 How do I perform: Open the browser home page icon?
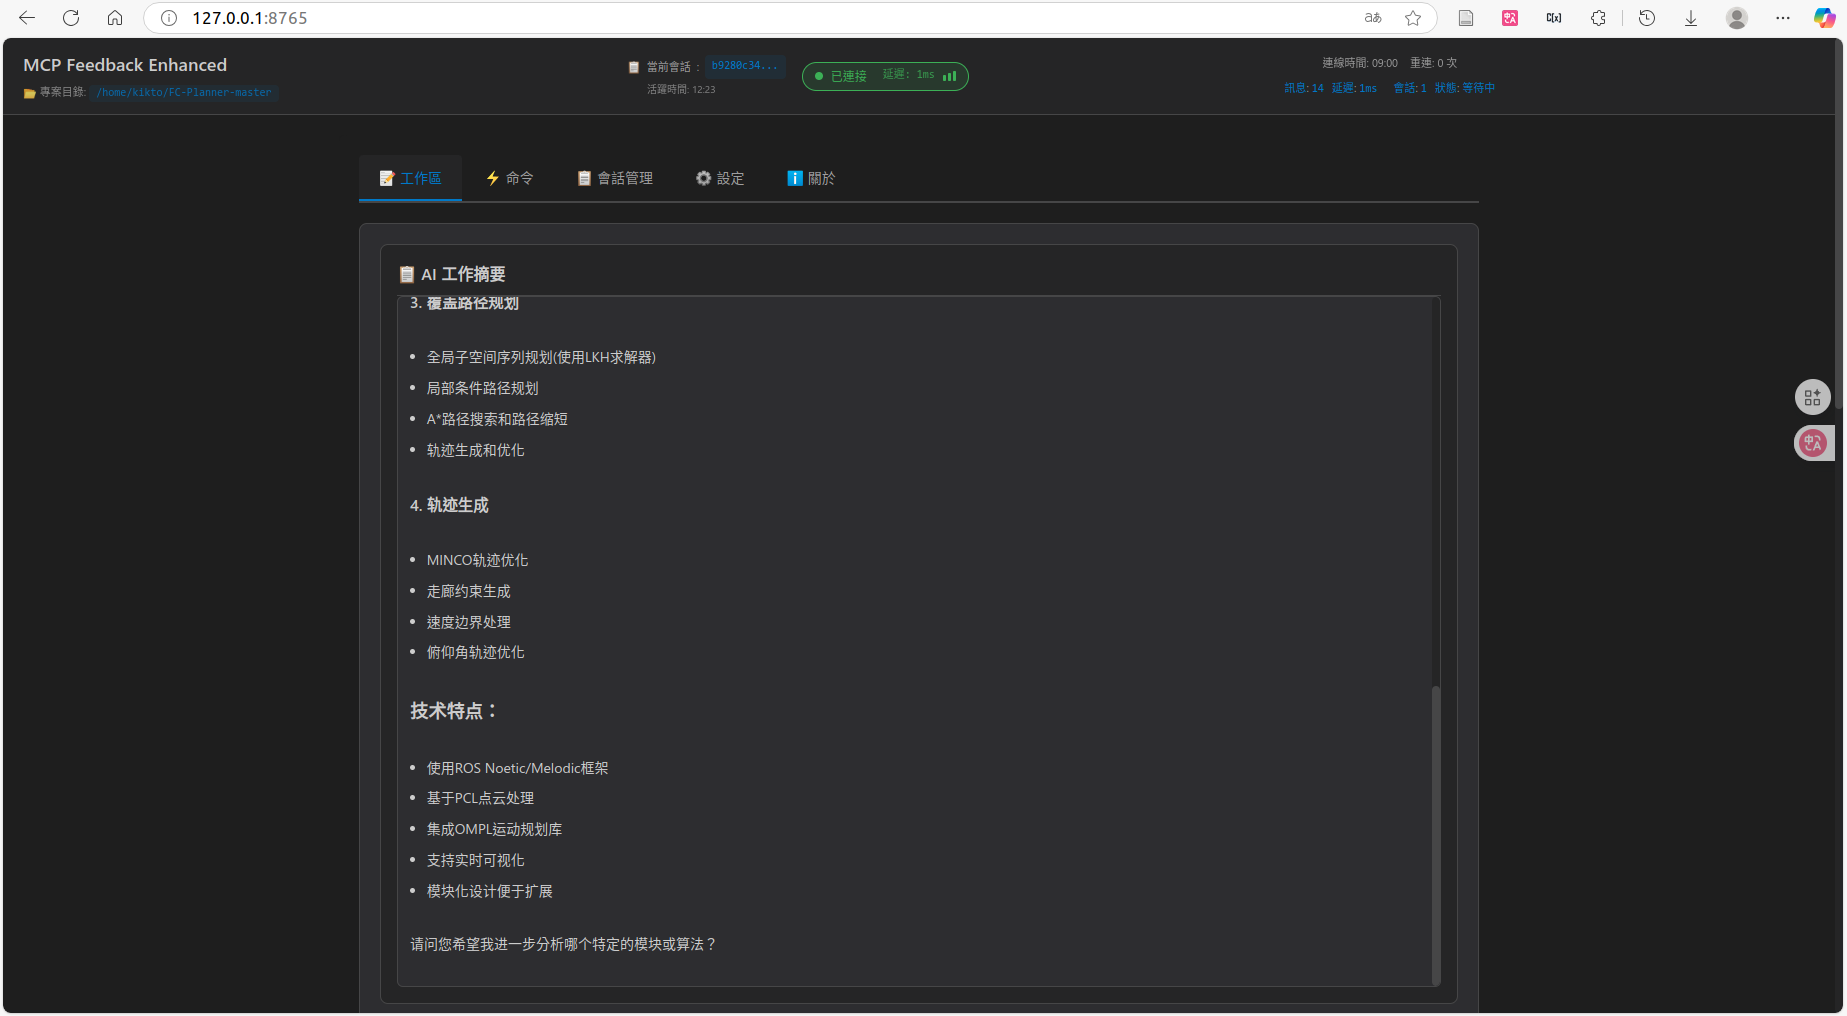pos(115,18)
